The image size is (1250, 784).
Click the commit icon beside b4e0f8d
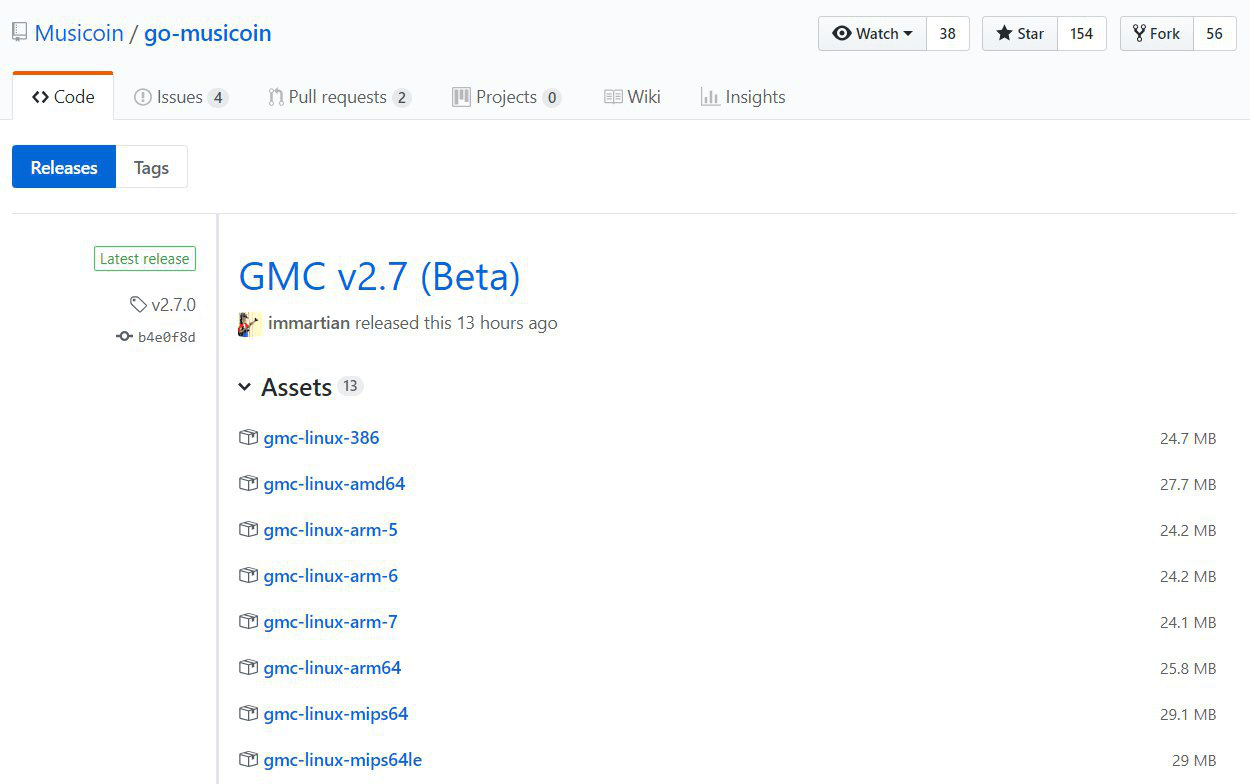point(124,337)
